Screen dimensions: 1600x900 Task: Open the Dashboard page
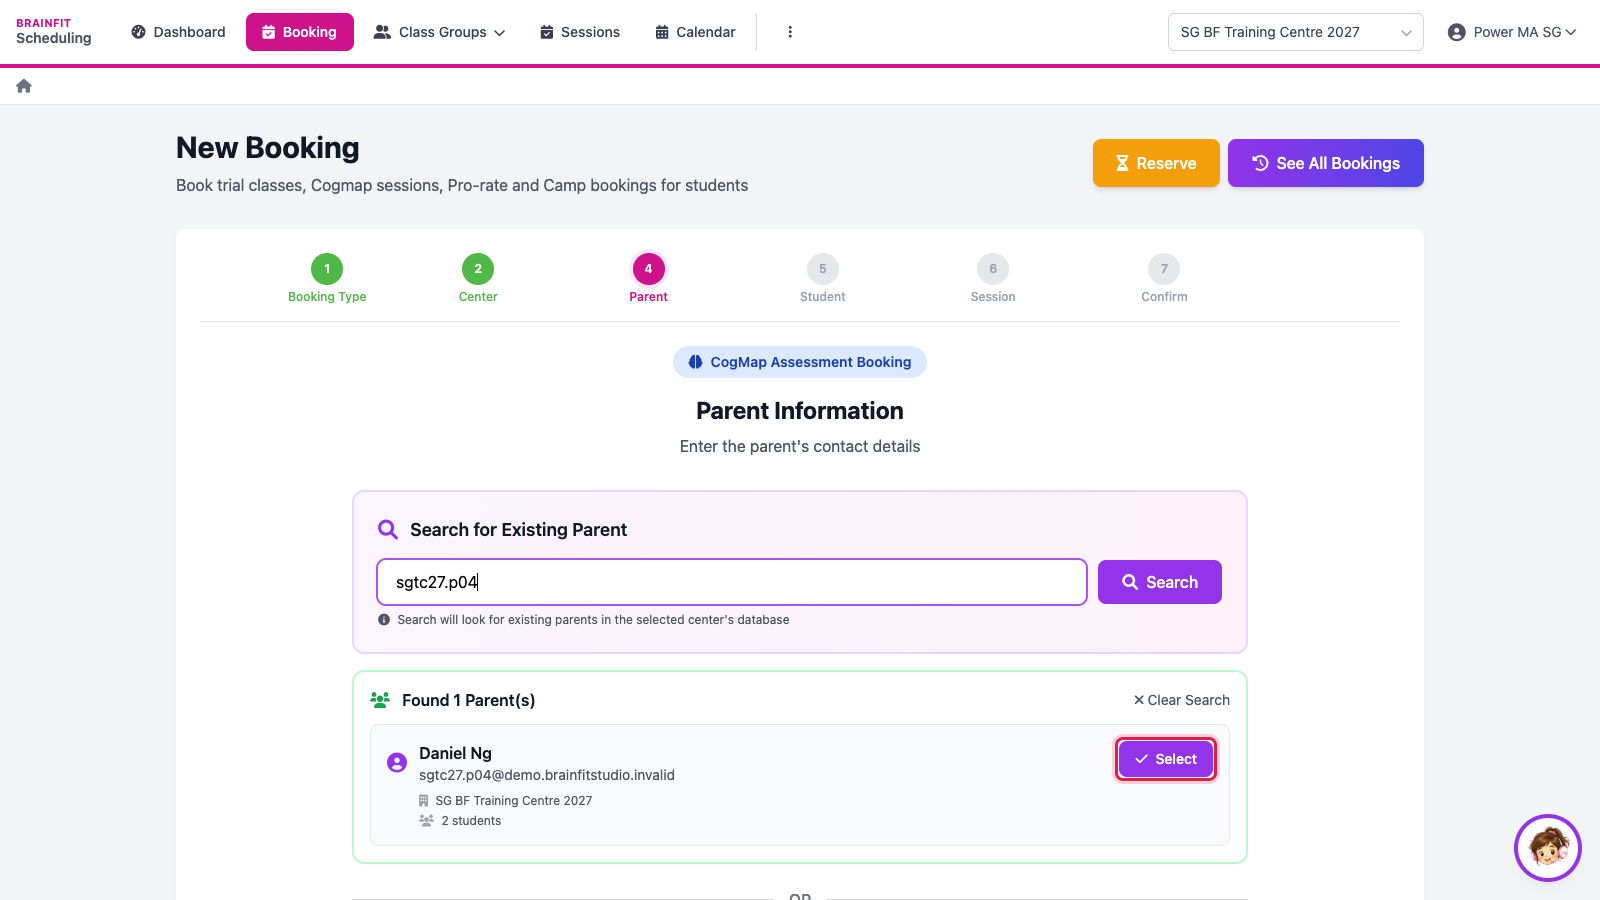tap(178, 32)
